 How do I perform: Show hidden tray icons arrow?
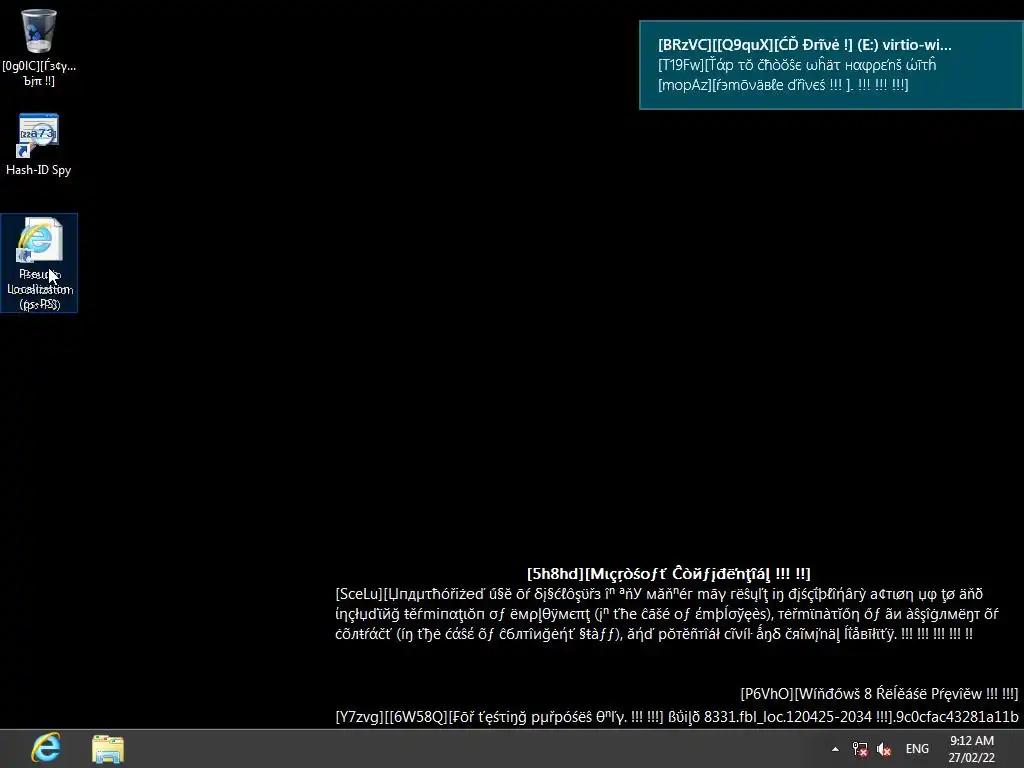coord(835,749)
